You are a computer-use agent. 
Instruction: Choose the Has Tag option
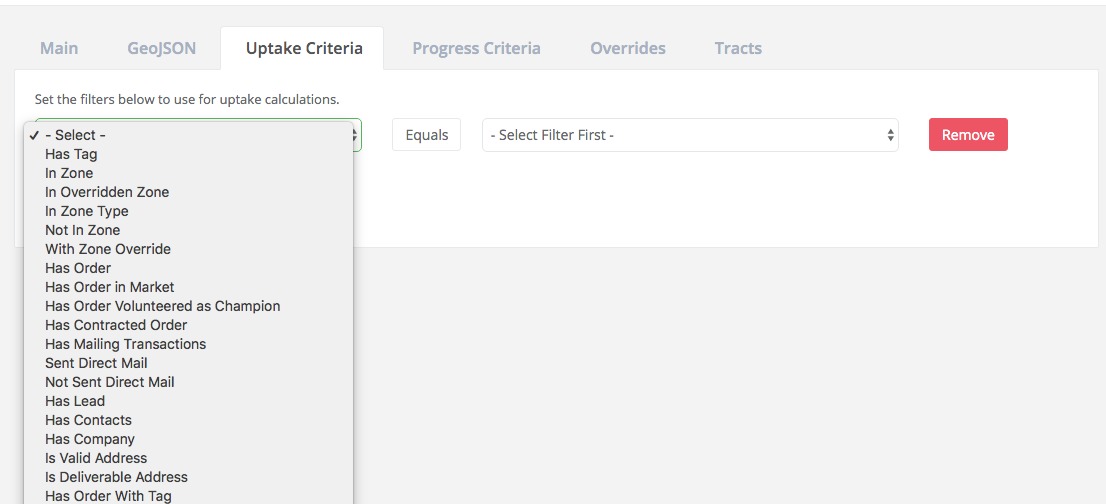[71, 154]
